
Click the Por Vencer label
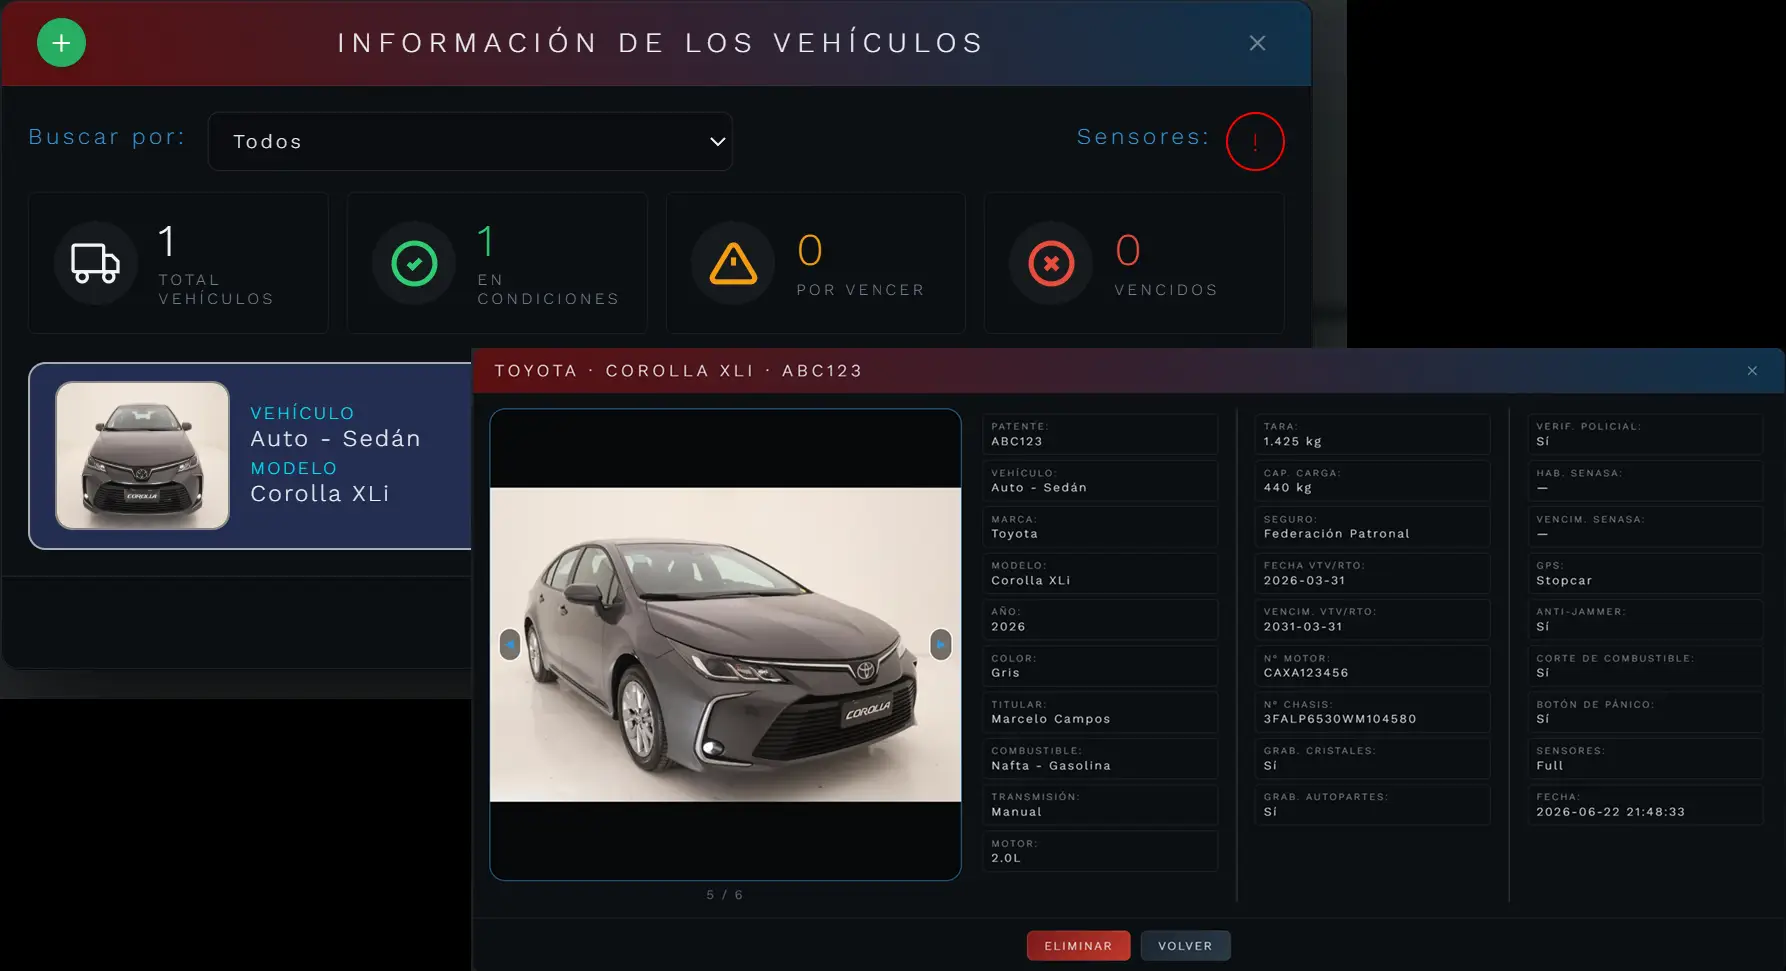click(860, 290)
